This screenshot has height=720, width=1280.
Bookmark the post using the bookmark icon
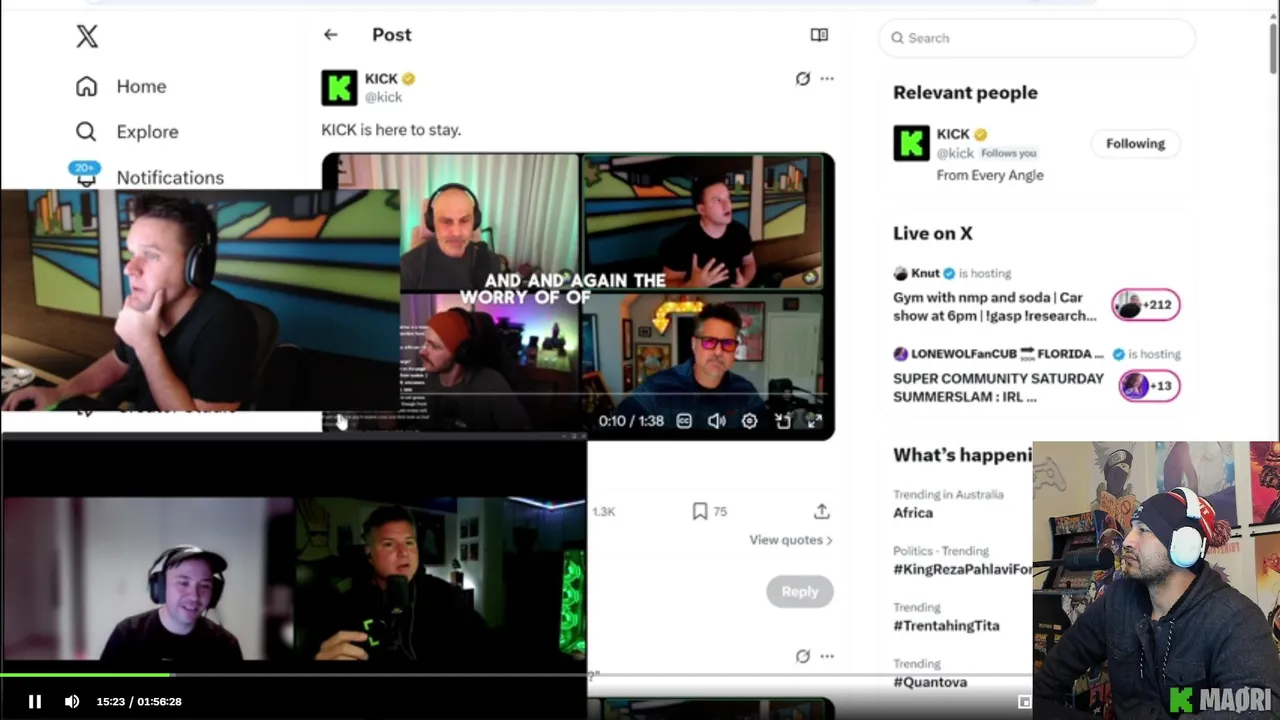[700, 511]
